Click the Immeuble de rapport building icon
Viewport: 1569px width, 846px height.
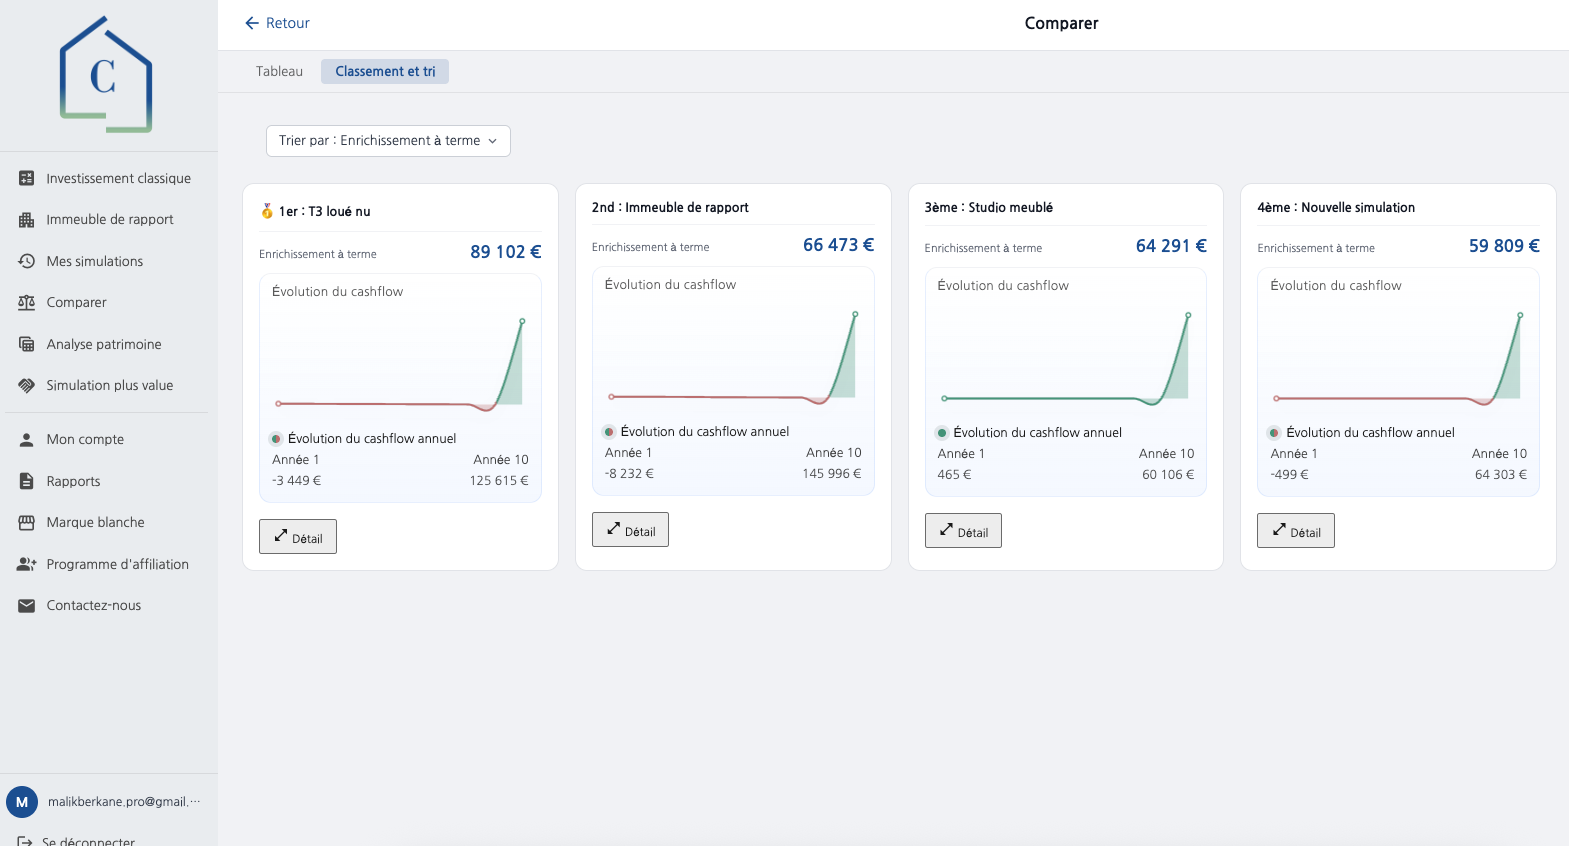27,220
